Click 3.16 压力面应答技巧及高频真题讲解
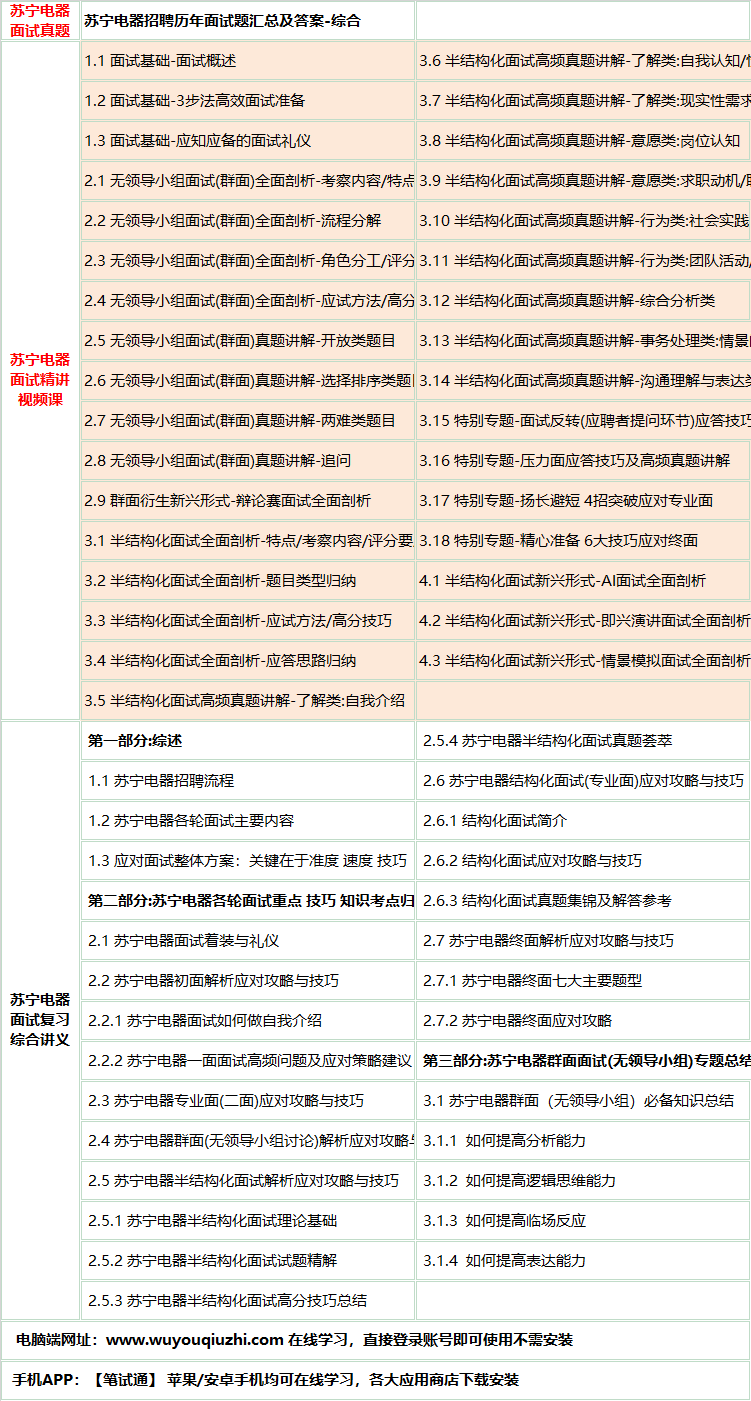 pyautogui.click(x=574, y=460)
